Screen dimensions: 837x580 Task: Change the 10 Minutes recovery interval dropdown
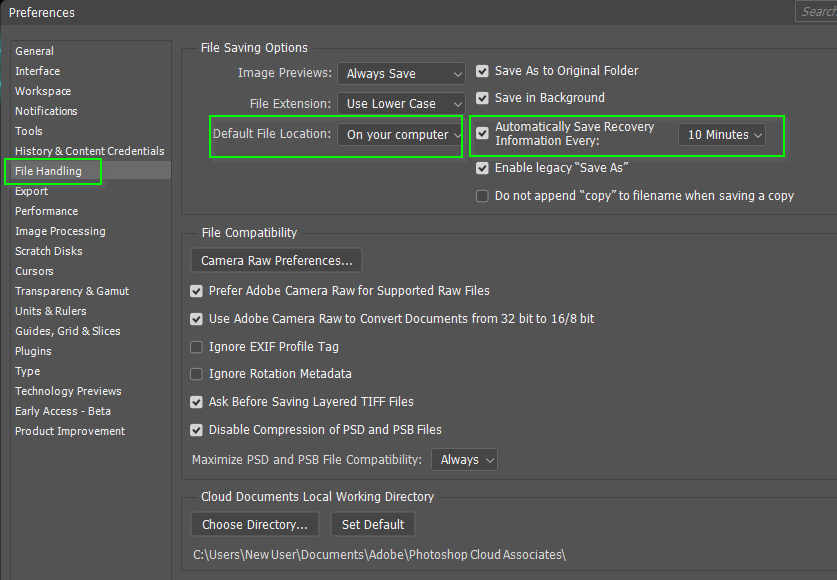(721, 135)
